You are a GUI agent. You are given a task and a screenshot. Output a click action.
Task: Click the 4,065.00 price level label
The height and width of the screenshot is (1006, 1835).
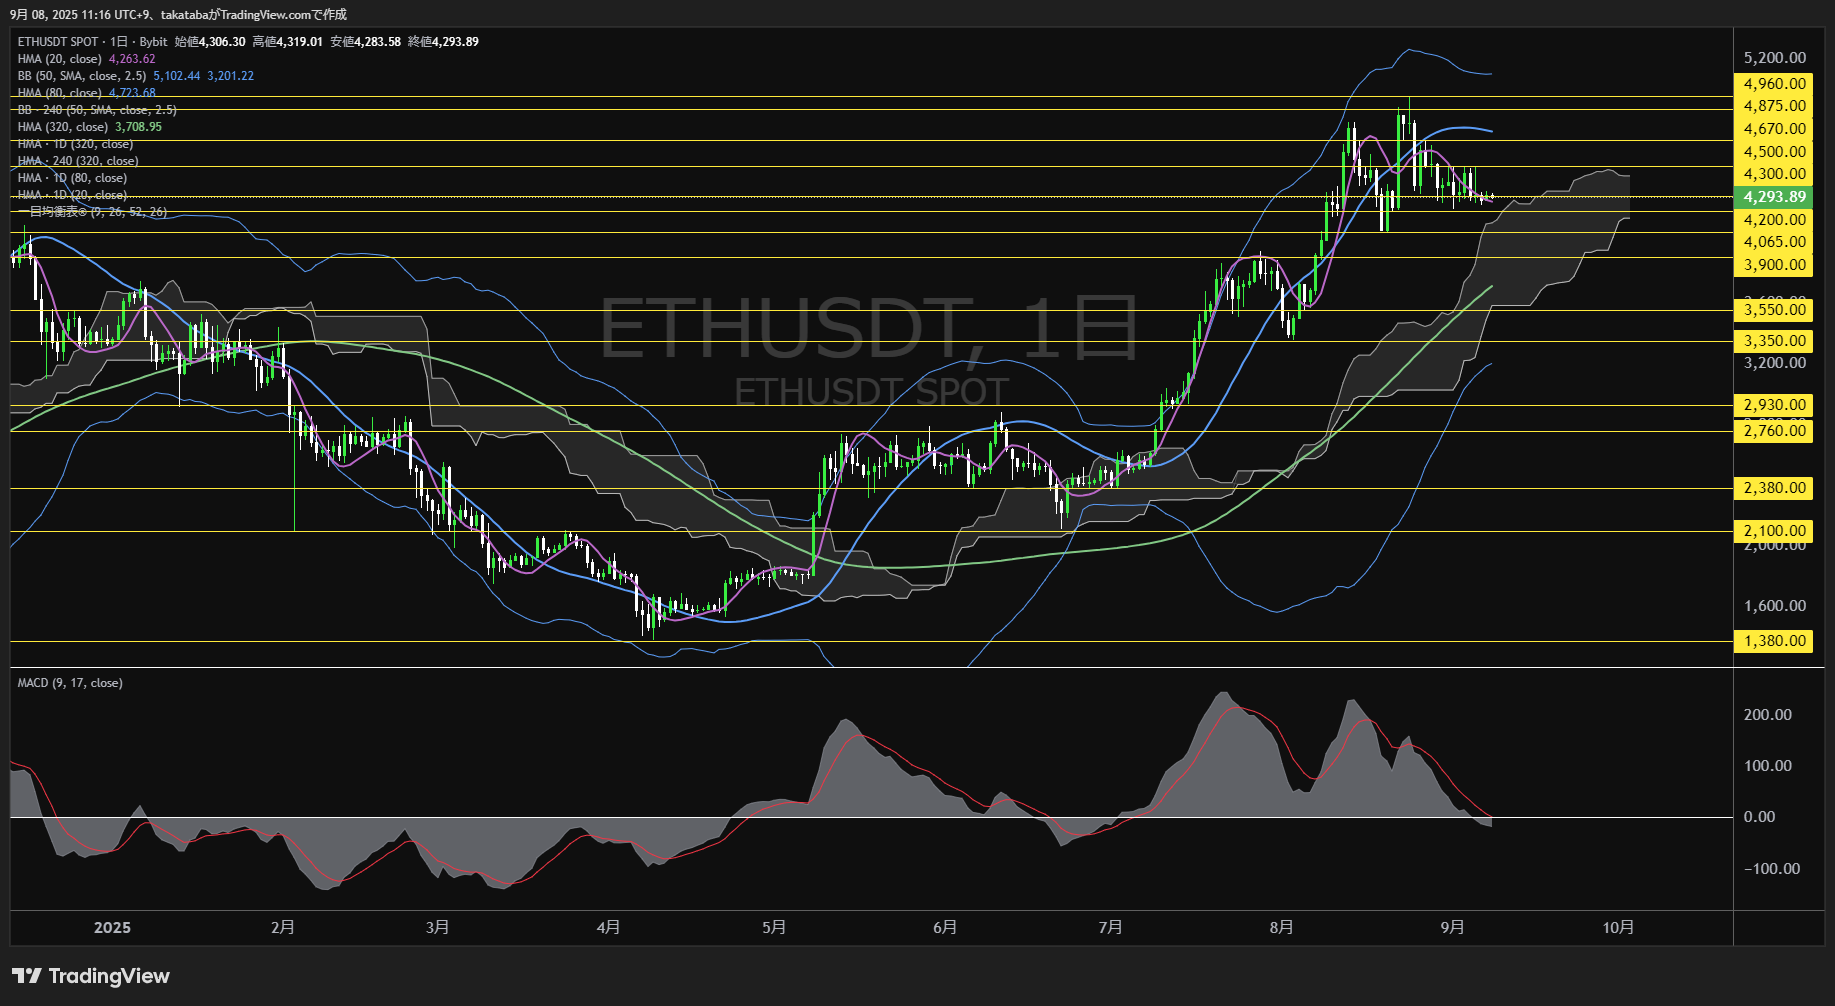[x=1773, y=242]
